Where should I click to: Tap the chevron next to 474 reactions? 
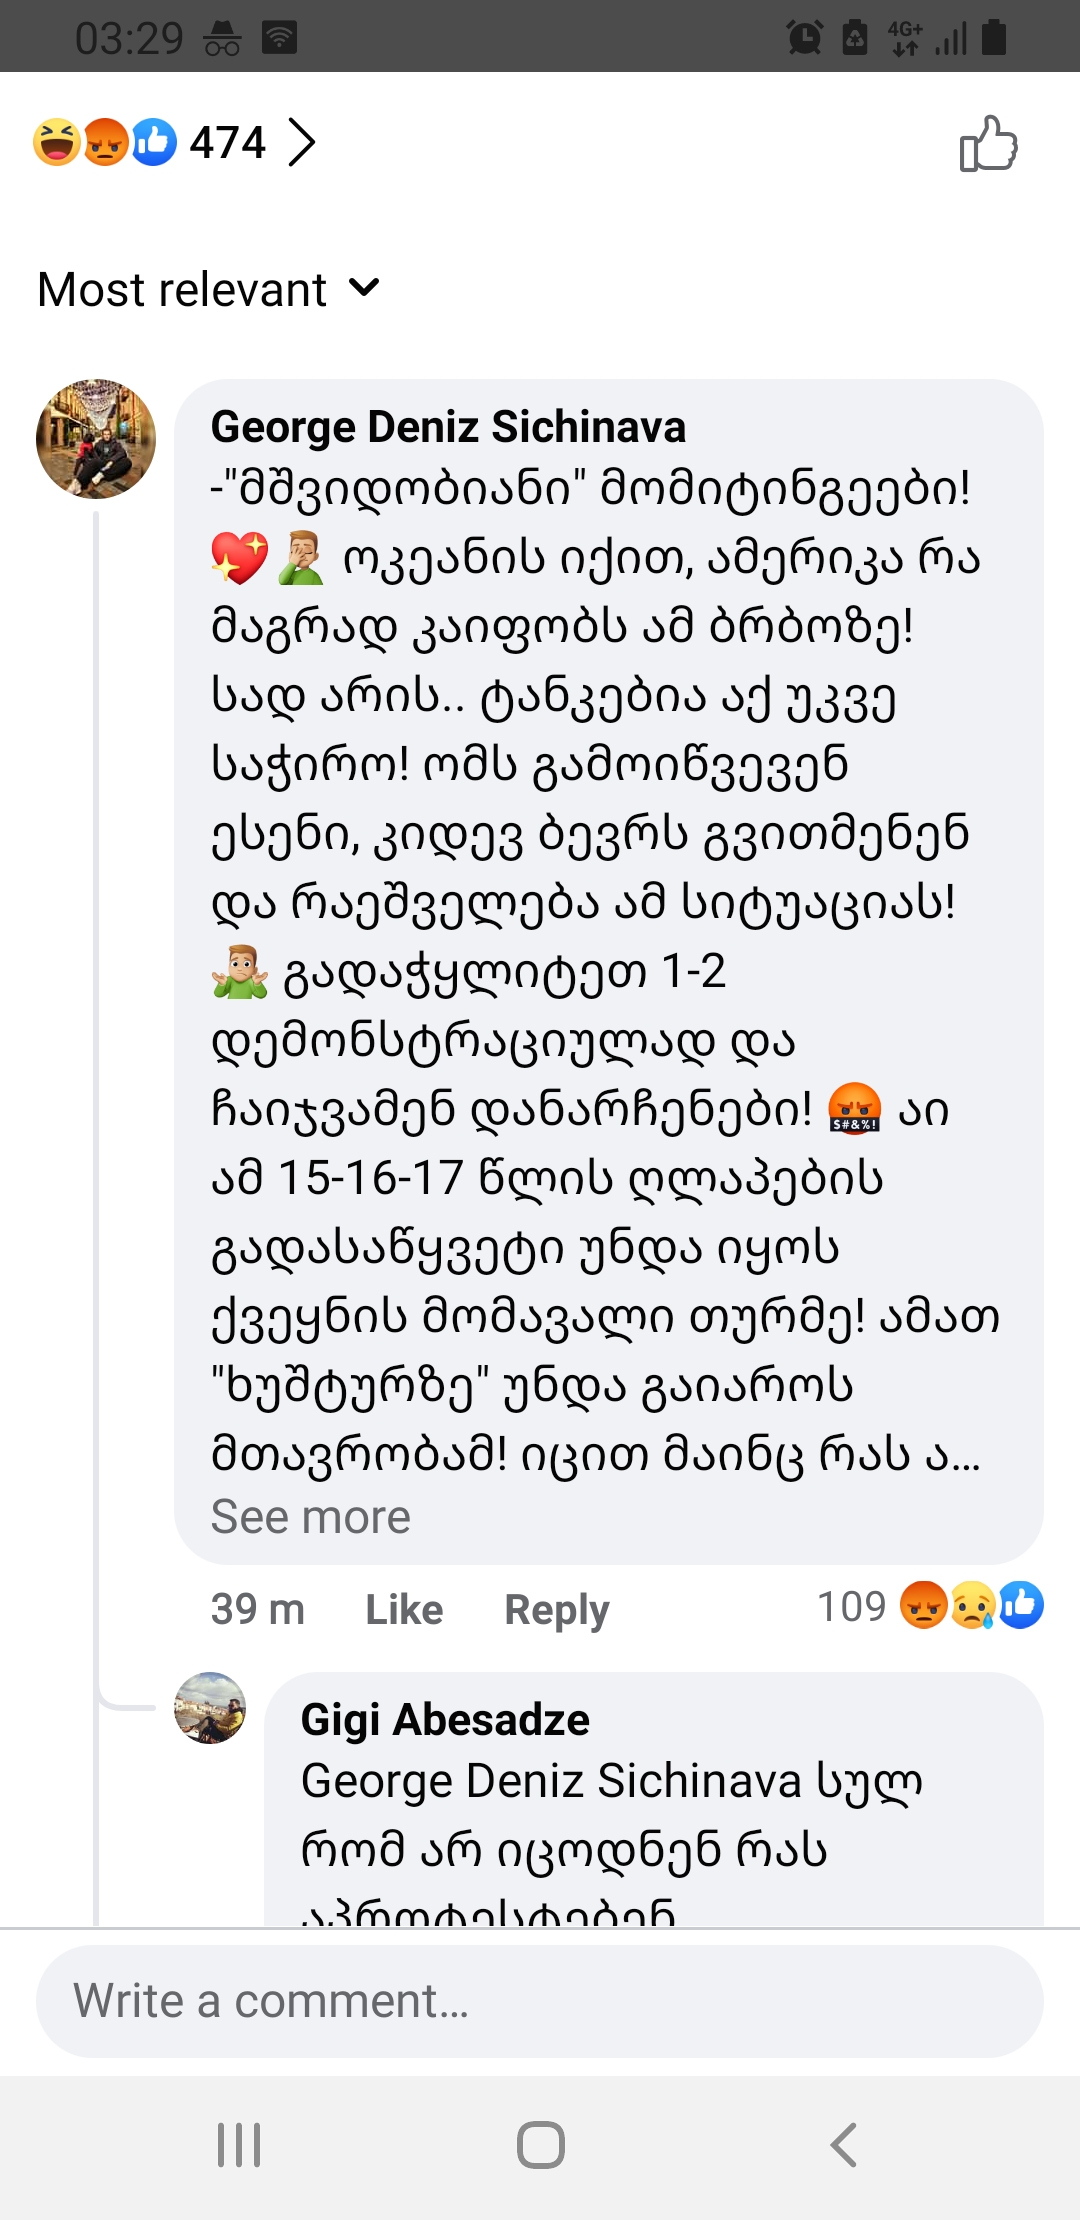pos(301,142)
